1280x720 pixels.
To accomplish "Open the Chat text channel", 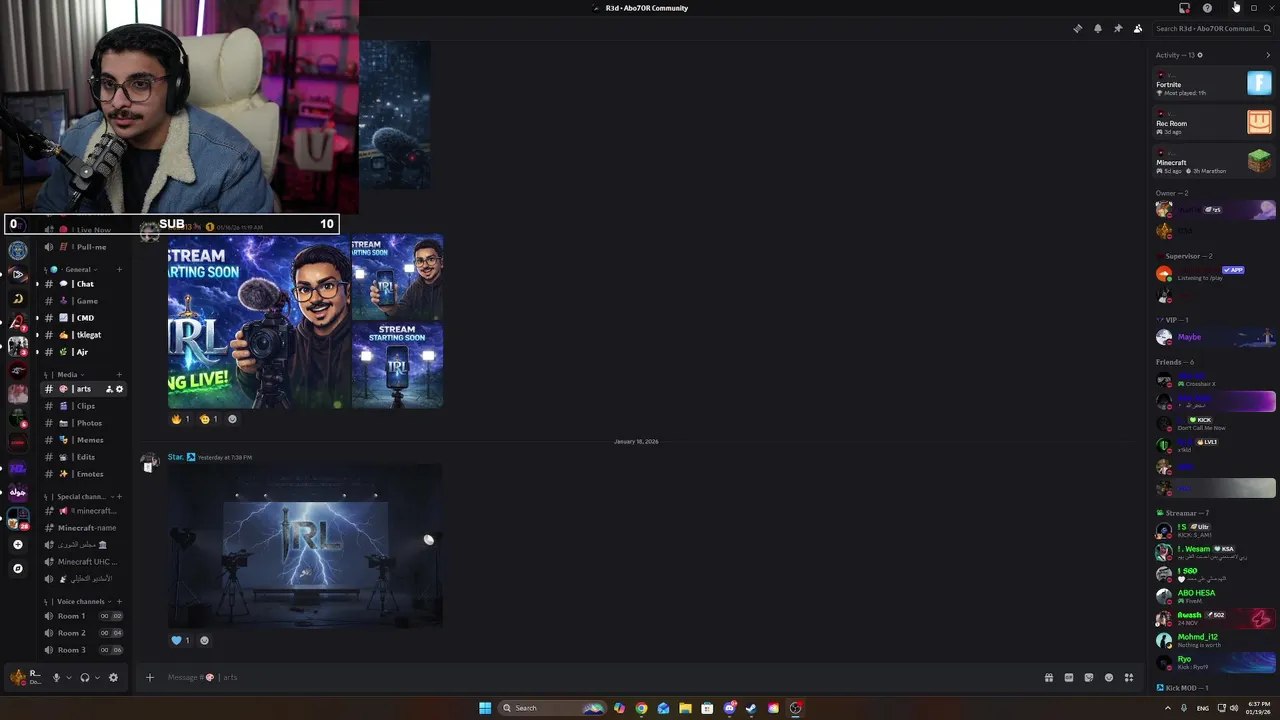I will (83, 284).
